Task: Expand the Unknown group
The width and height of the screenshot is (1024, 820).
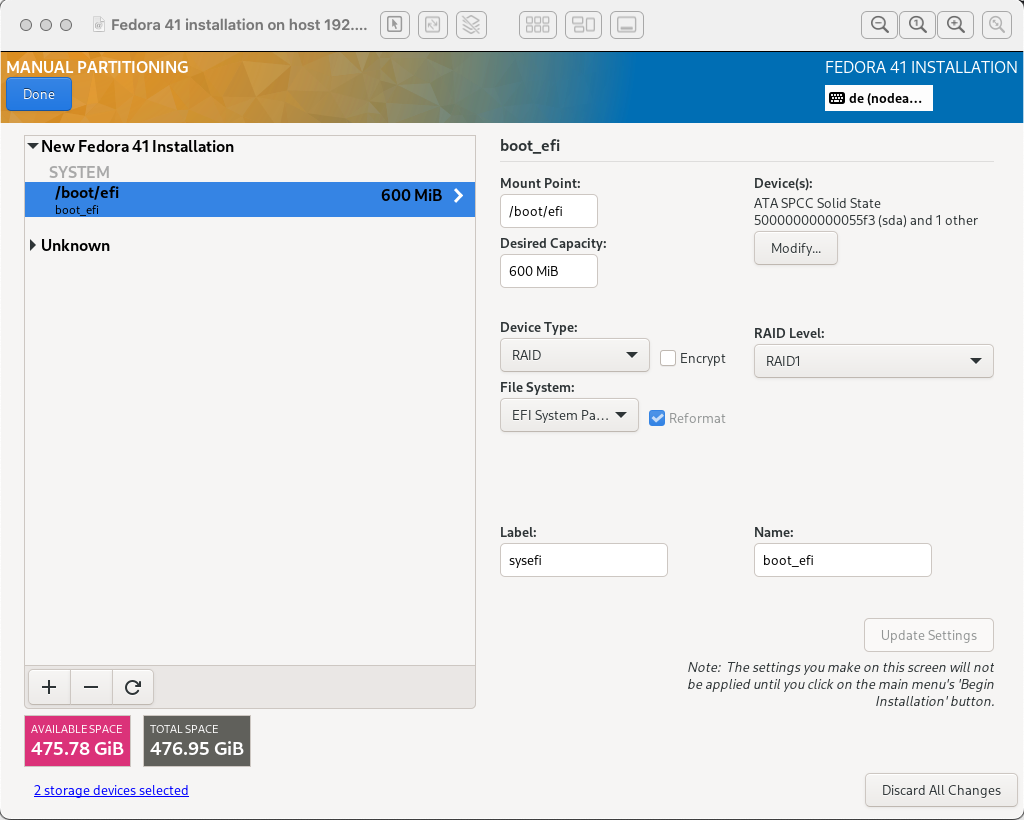Action: tap(33, 245)
